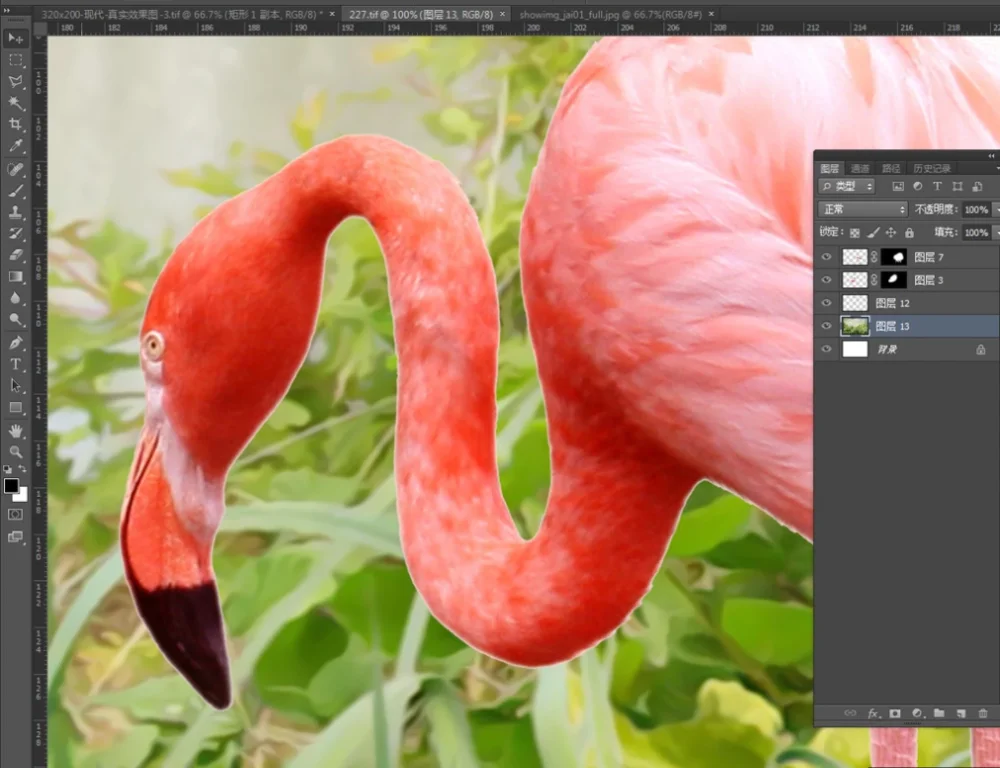Toggle the type layer filter
Screen dimensions: 1000x768
tap(938, 186)
